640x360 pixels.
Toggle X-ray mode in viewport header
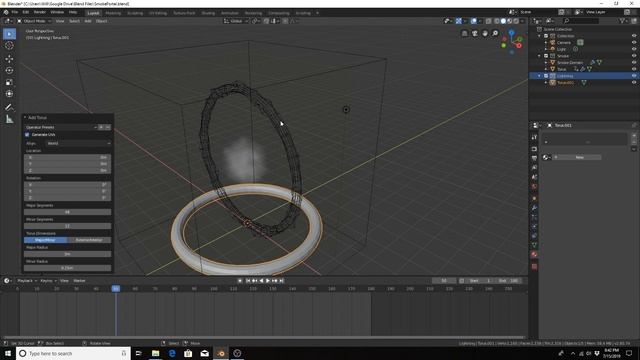tap(488, 21)
